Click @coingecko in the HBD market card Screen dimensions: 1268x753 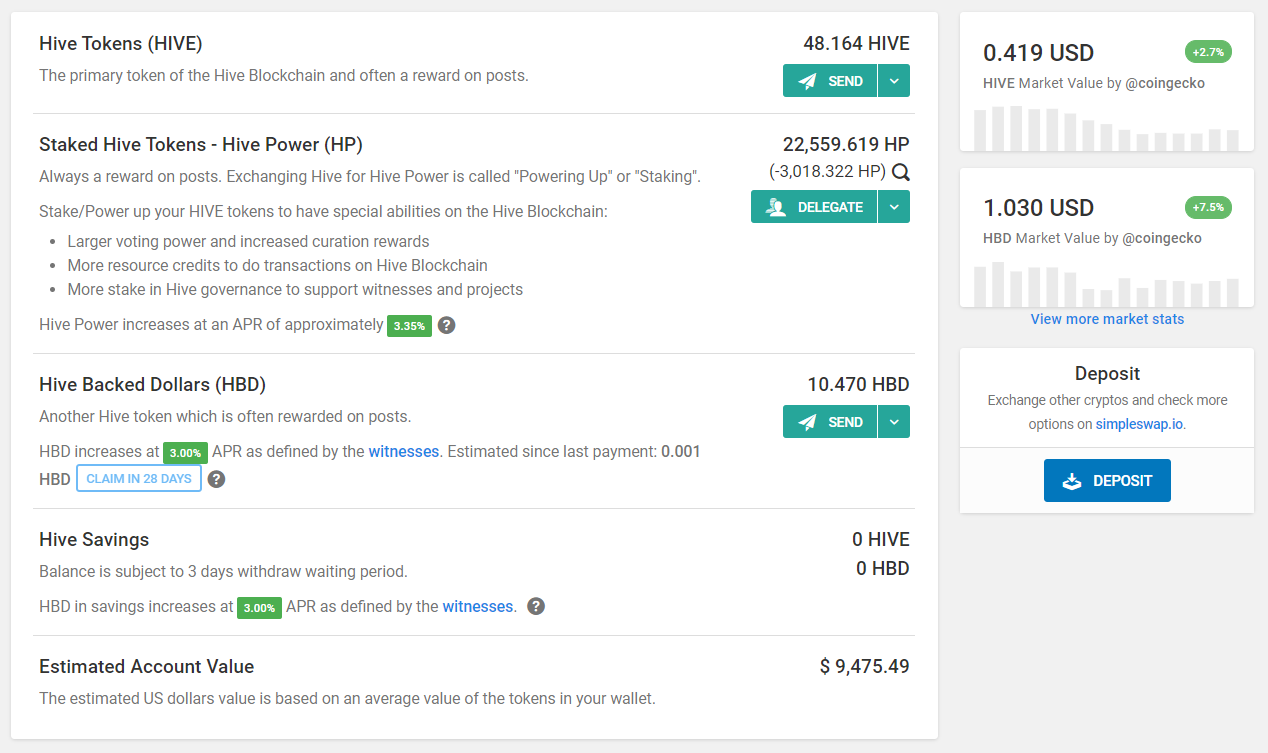[1162, 238]
